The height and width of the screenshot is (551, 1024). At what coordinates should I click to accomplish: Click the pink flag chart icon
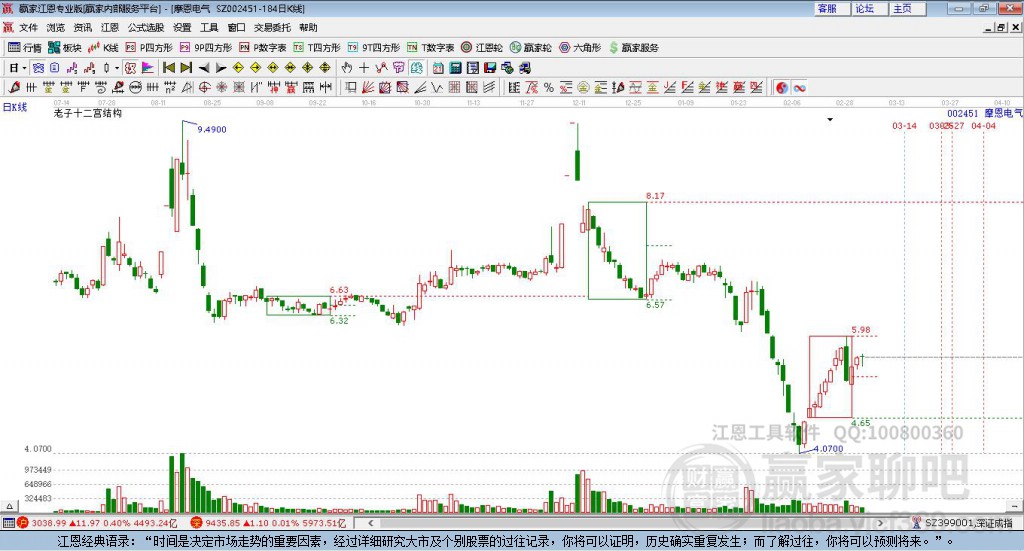pyautogui.click(x=148, y=68)
